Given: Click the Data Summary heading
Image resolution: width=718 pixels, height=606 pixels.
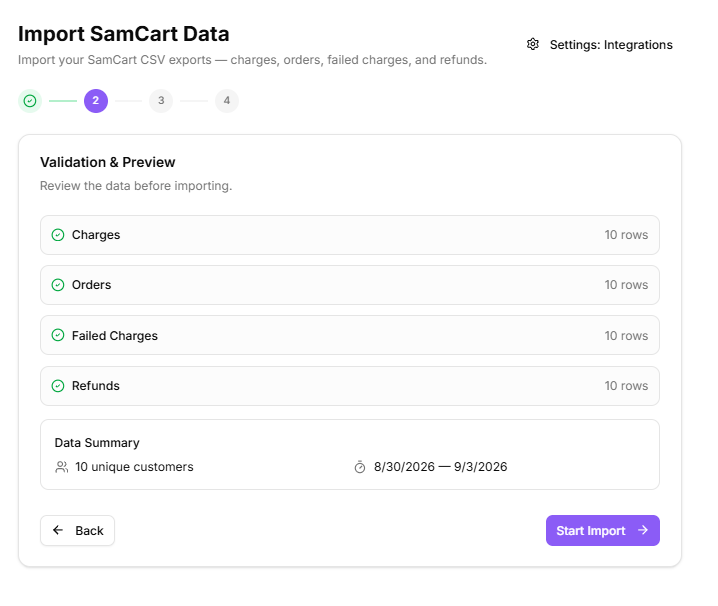Looking at the screenshot, I should click(x=97, y=443).
